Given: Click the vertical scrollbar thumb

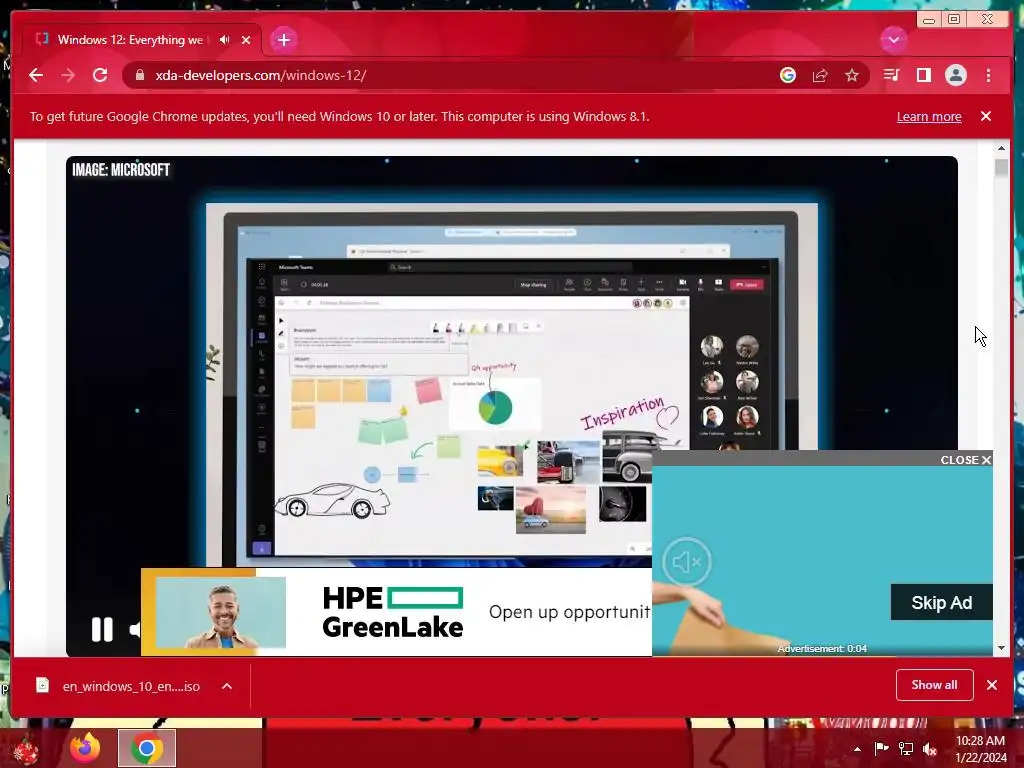Looking at the screenshot, I should (x=1001, y=167).
